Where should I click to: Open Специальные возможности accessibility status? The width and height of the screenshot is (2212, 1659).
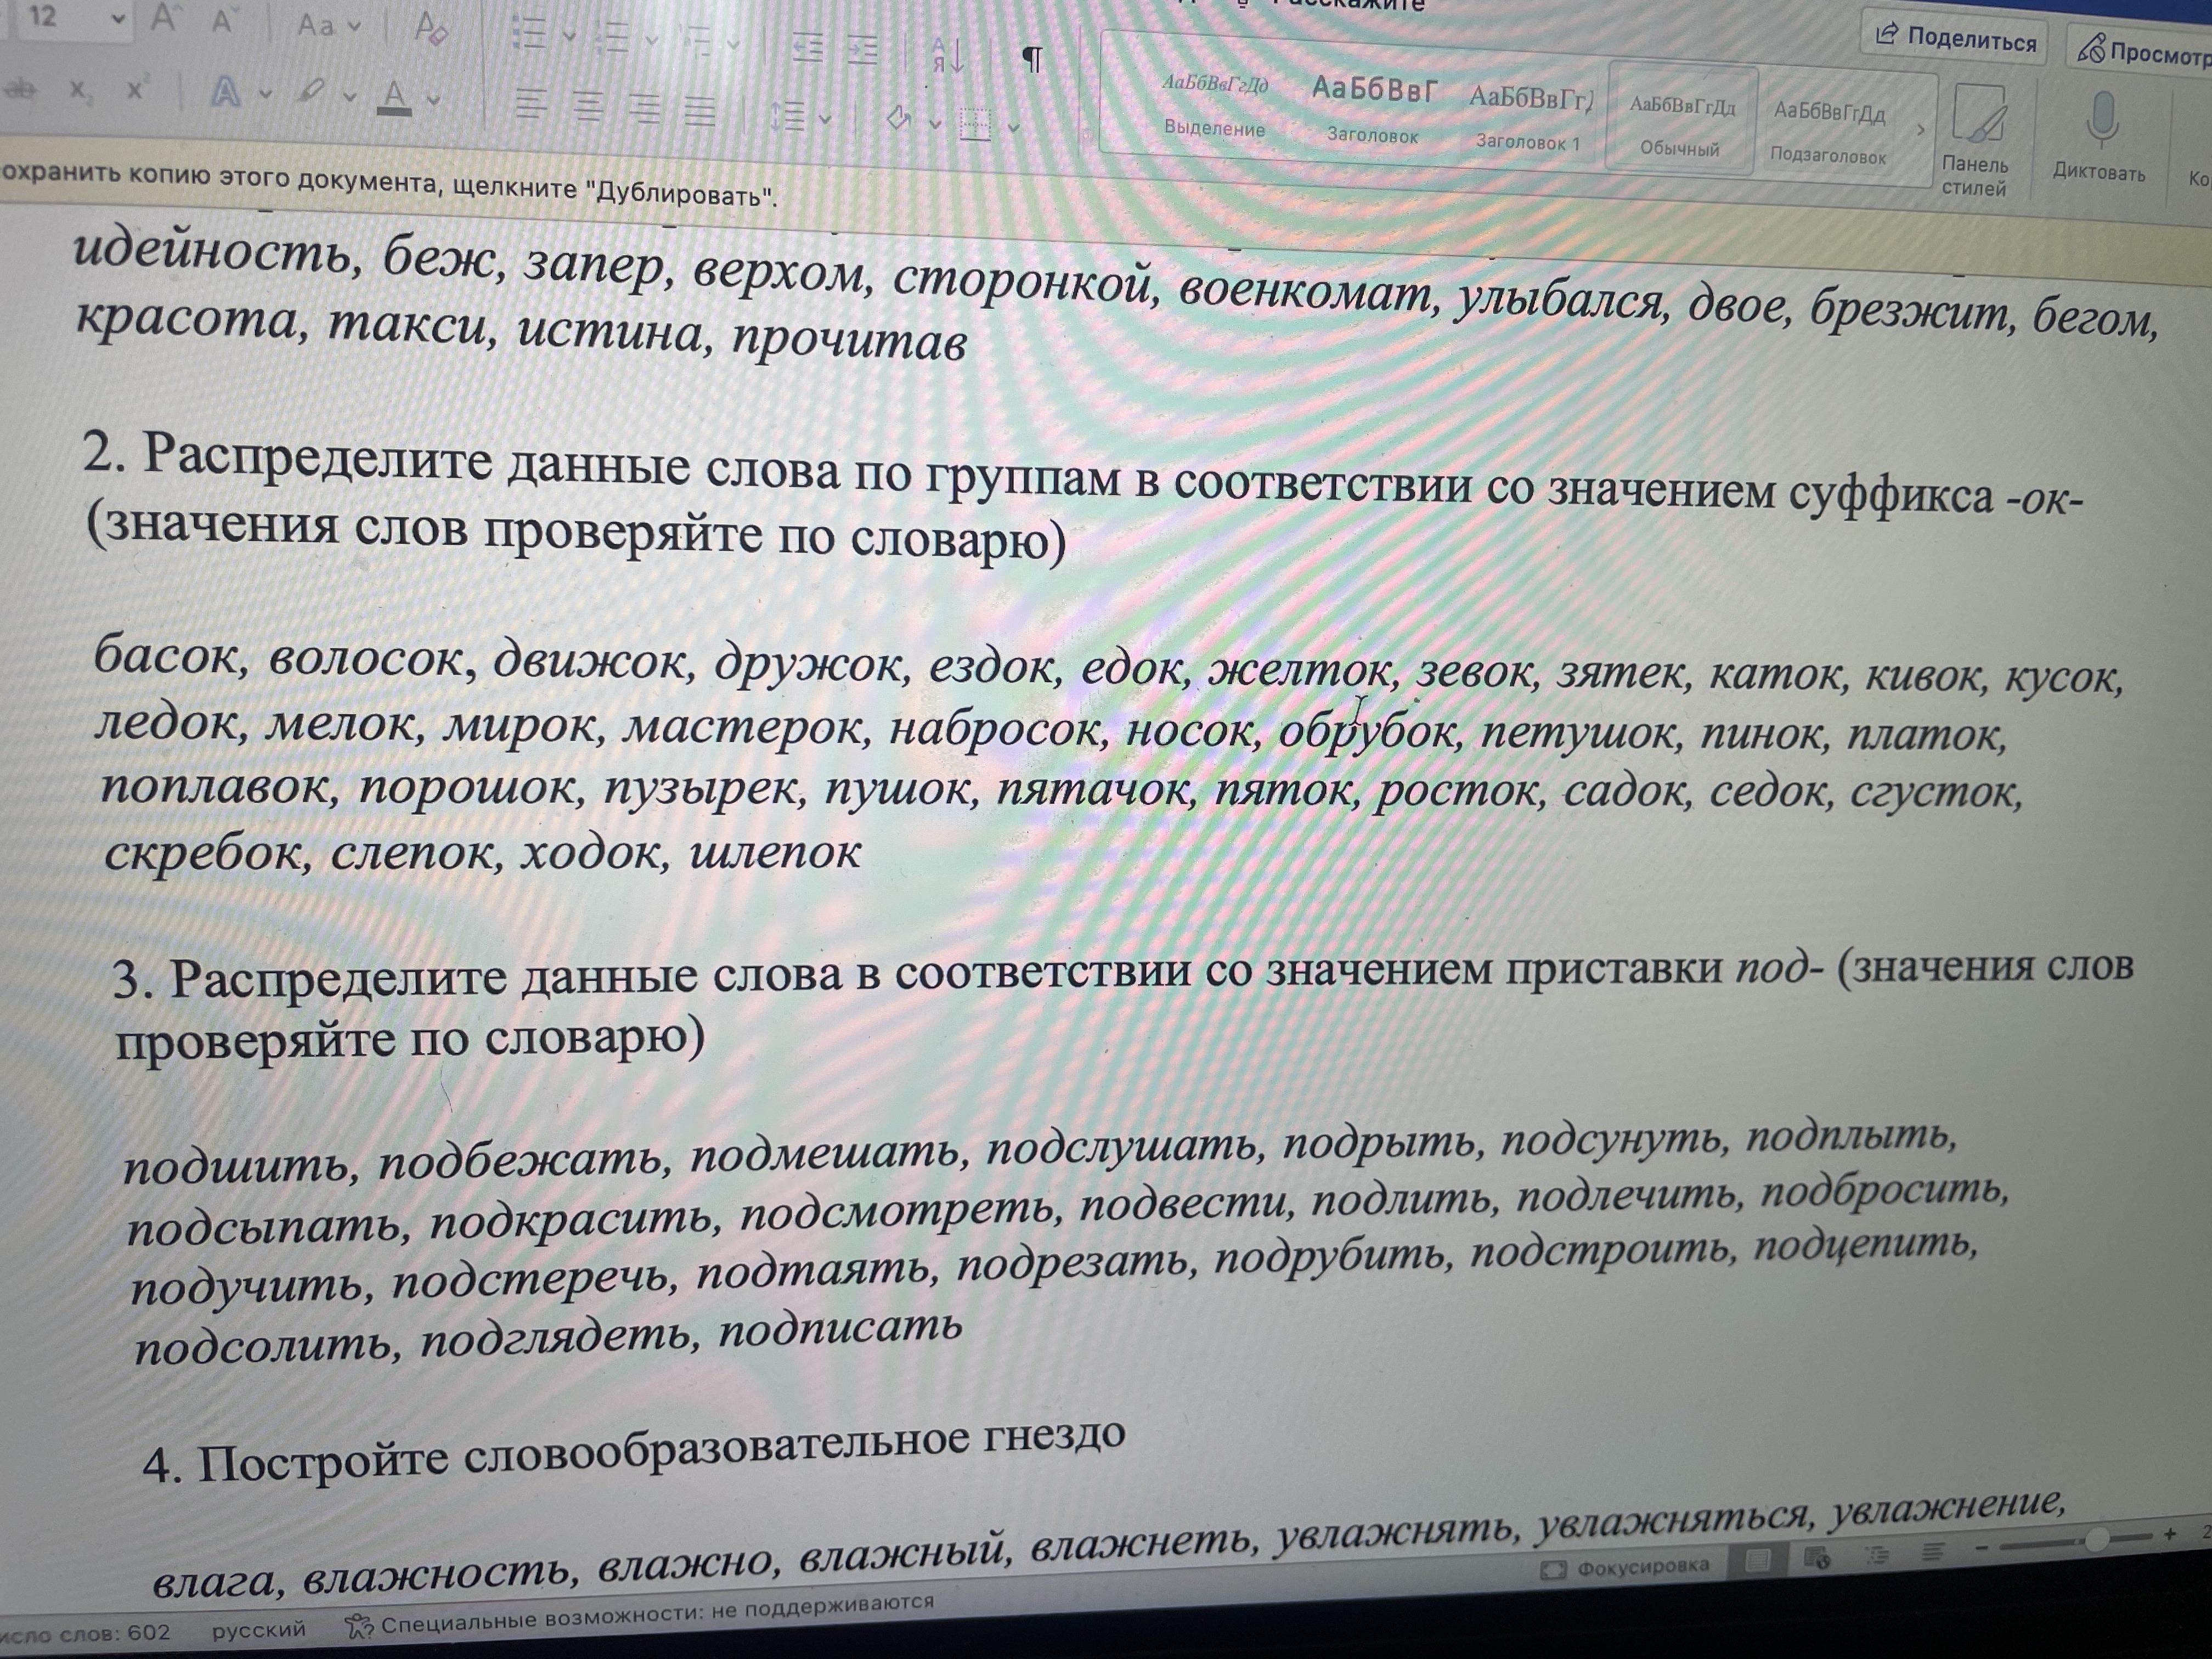[640, 1616]
